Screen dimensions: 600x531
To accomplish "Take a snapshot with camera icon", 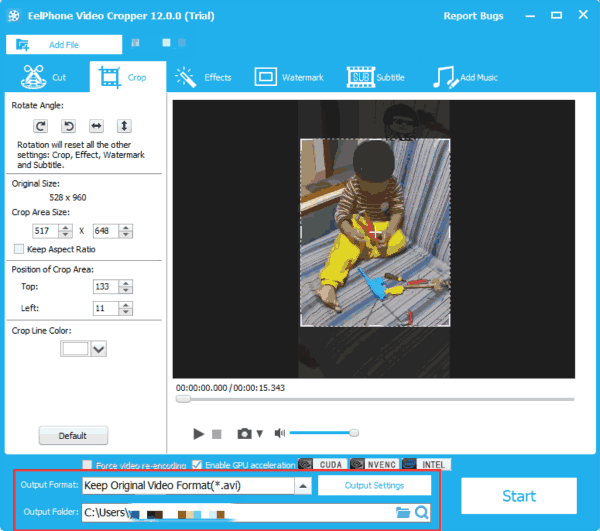I will point(245,433).
